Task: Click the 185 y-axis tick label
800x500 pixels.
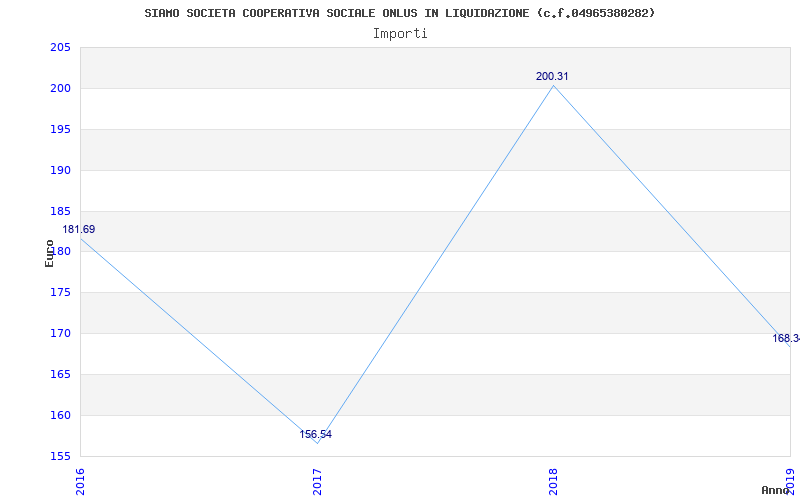Action: 60,211
